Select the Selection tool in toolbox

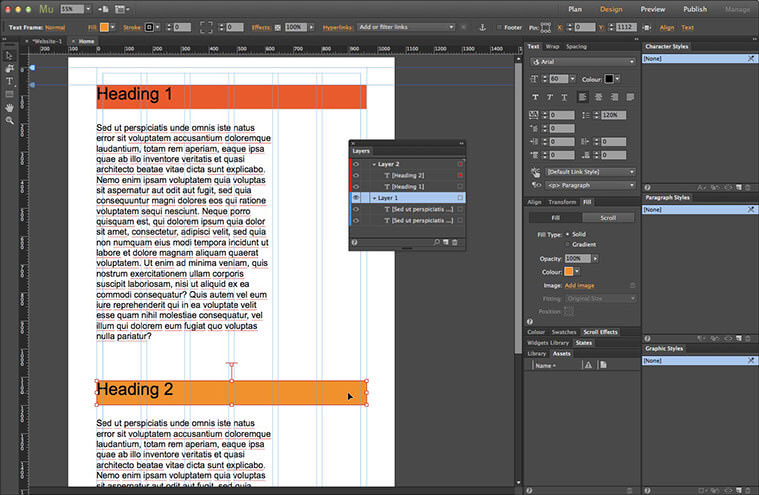pos(9,55)
